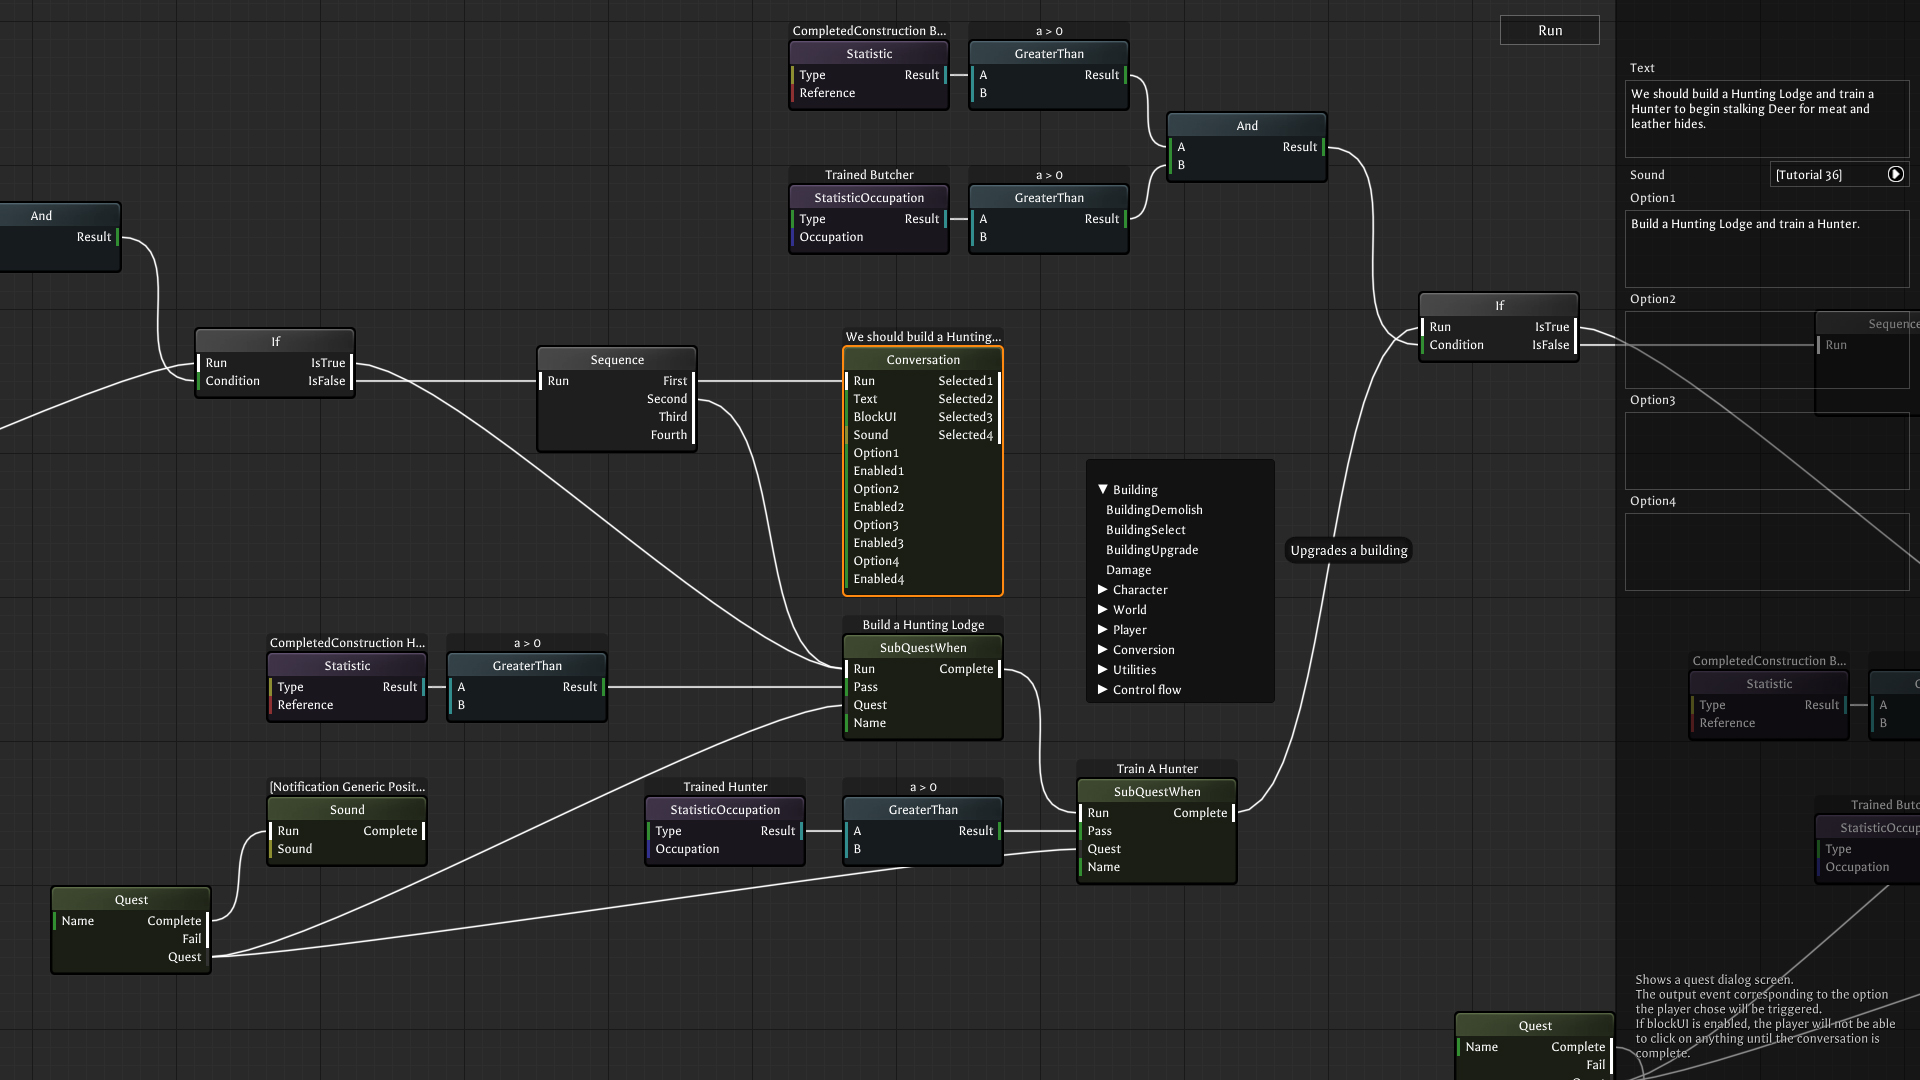Select Damage from the node menu
Screen dimensions: 1920x1080
pyautogui.click(x=1127, y=570)
